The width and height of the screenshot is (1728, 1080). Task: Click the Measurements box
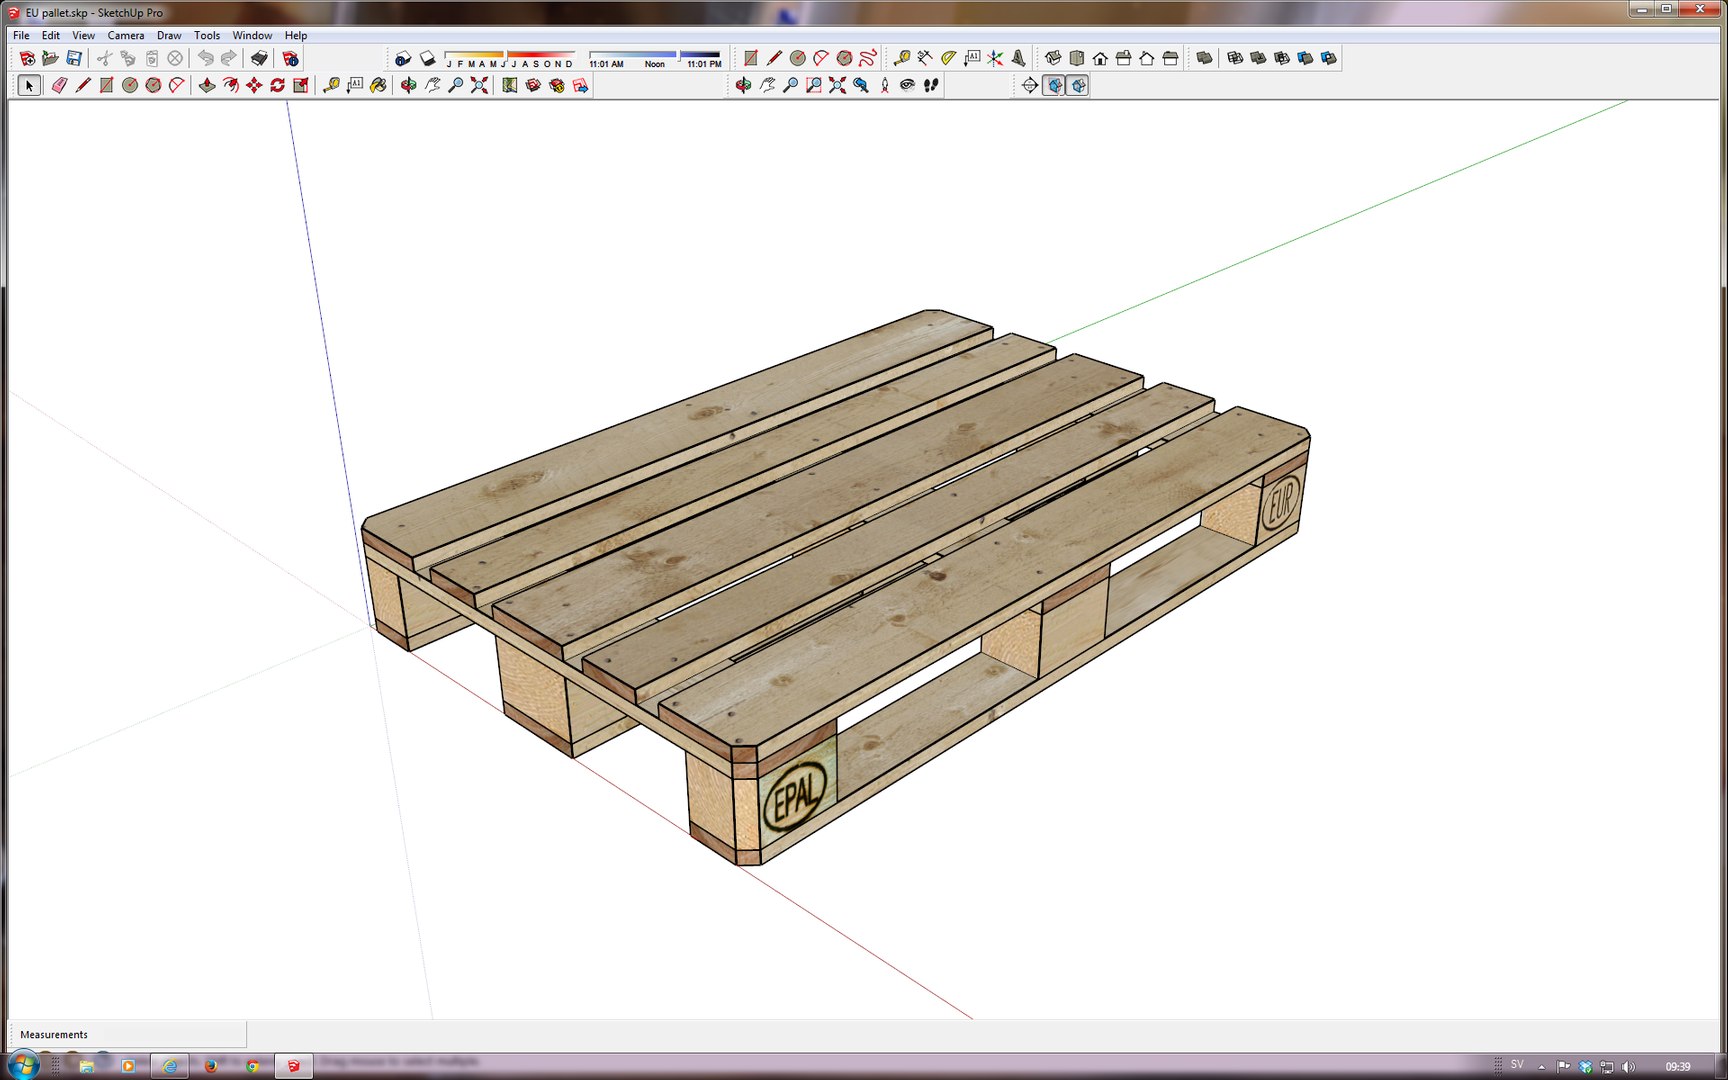pos(127,1034)
